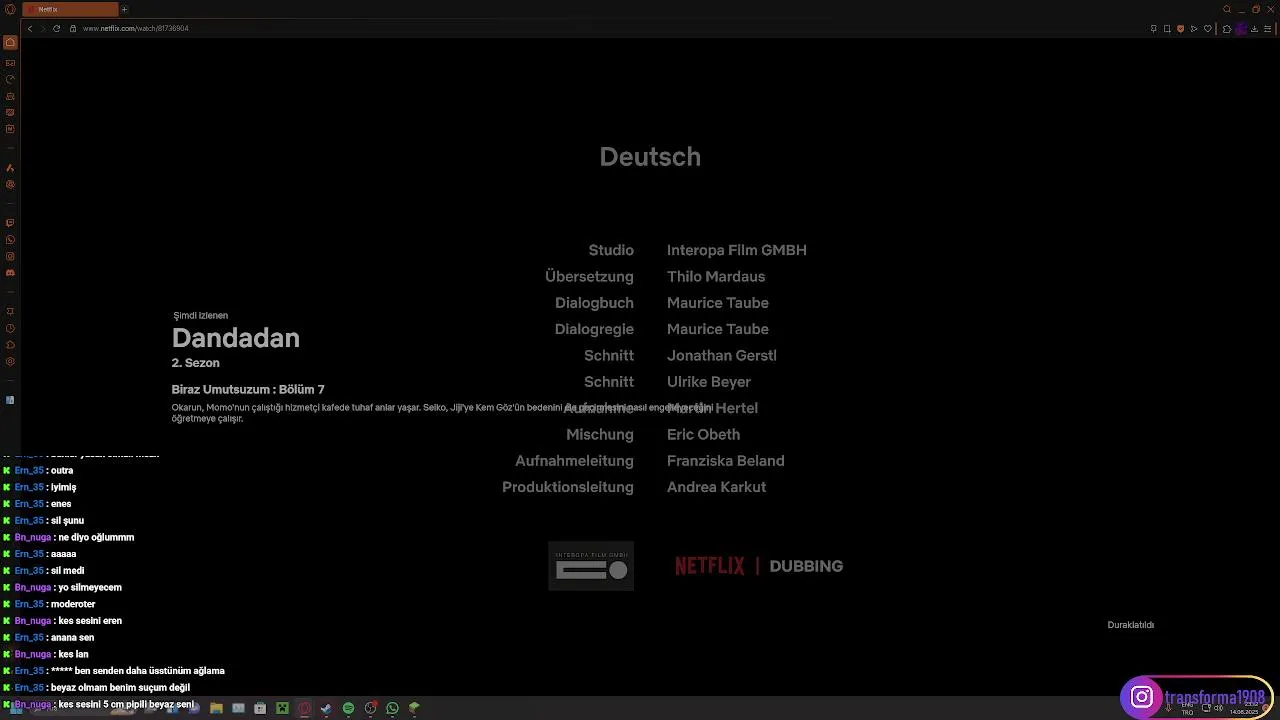Open the extensions cube icon

tap(1227, 28)
